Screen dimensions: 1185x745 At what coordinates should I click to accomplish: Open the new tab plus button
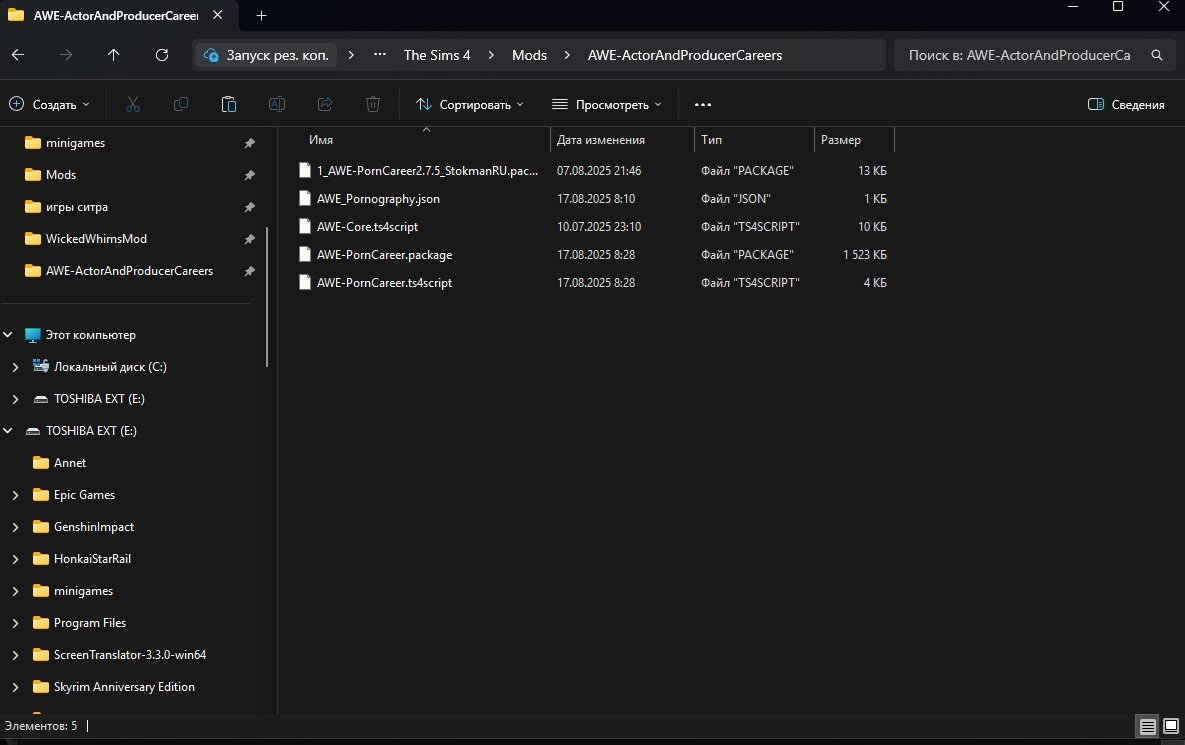point(261,15)
